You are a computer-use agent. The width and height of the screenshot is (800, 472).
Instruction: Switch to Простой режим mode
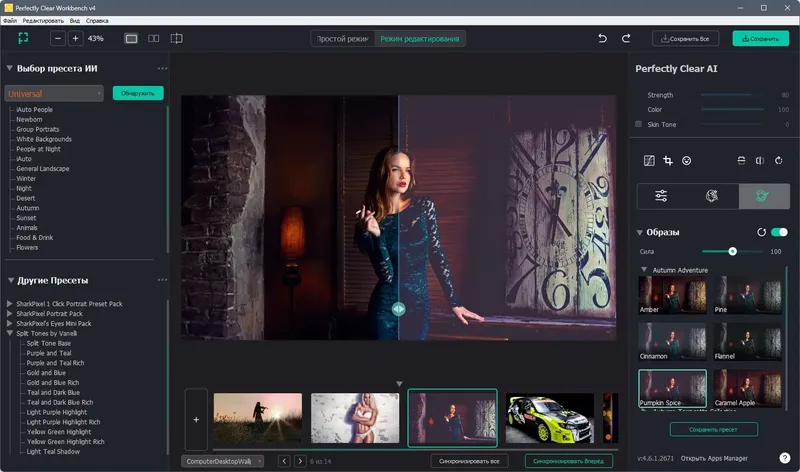tap(343, 39)
